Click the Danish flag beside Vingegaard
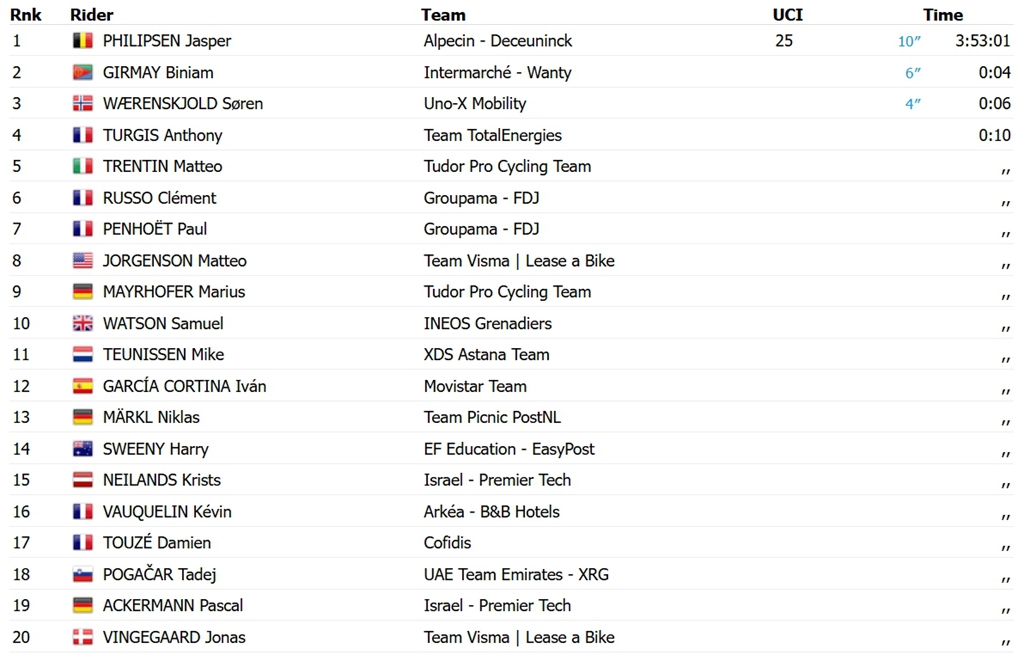Screen dimensions: 1024x655 coord(82,637)
